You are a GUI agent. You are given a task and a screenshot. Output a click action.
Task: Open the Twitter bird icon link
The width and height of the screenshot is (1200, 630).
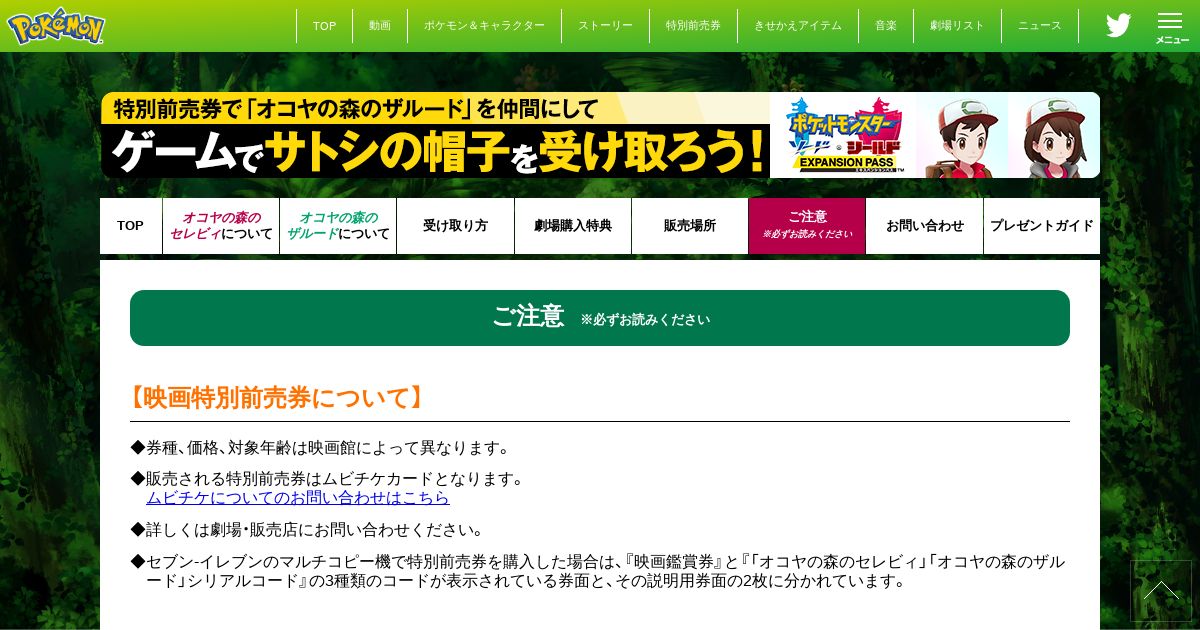(1118, 25)
